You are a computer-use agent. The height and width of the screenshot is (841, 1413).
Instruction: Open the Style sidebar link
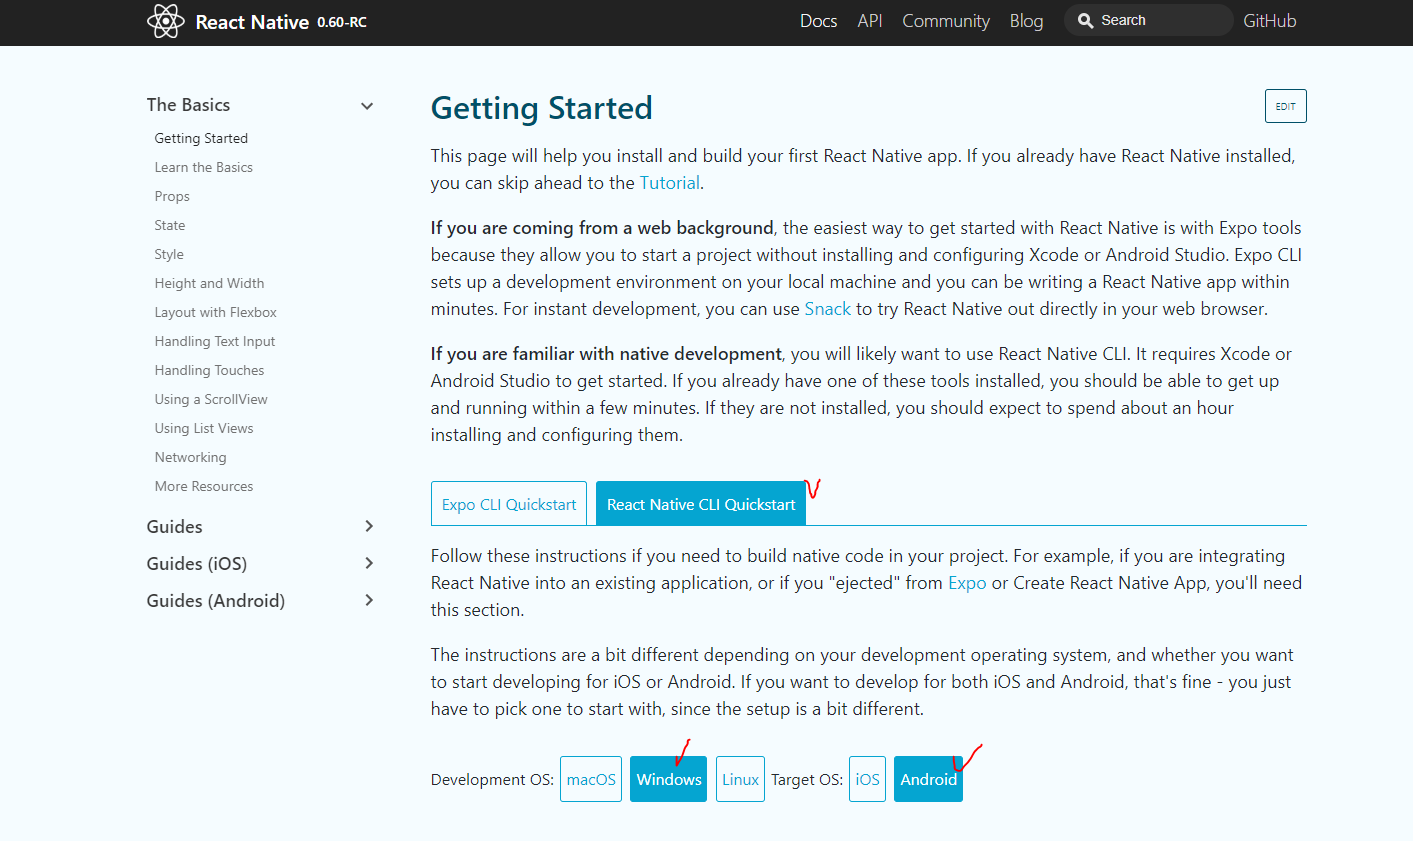(x=169, y=254)
